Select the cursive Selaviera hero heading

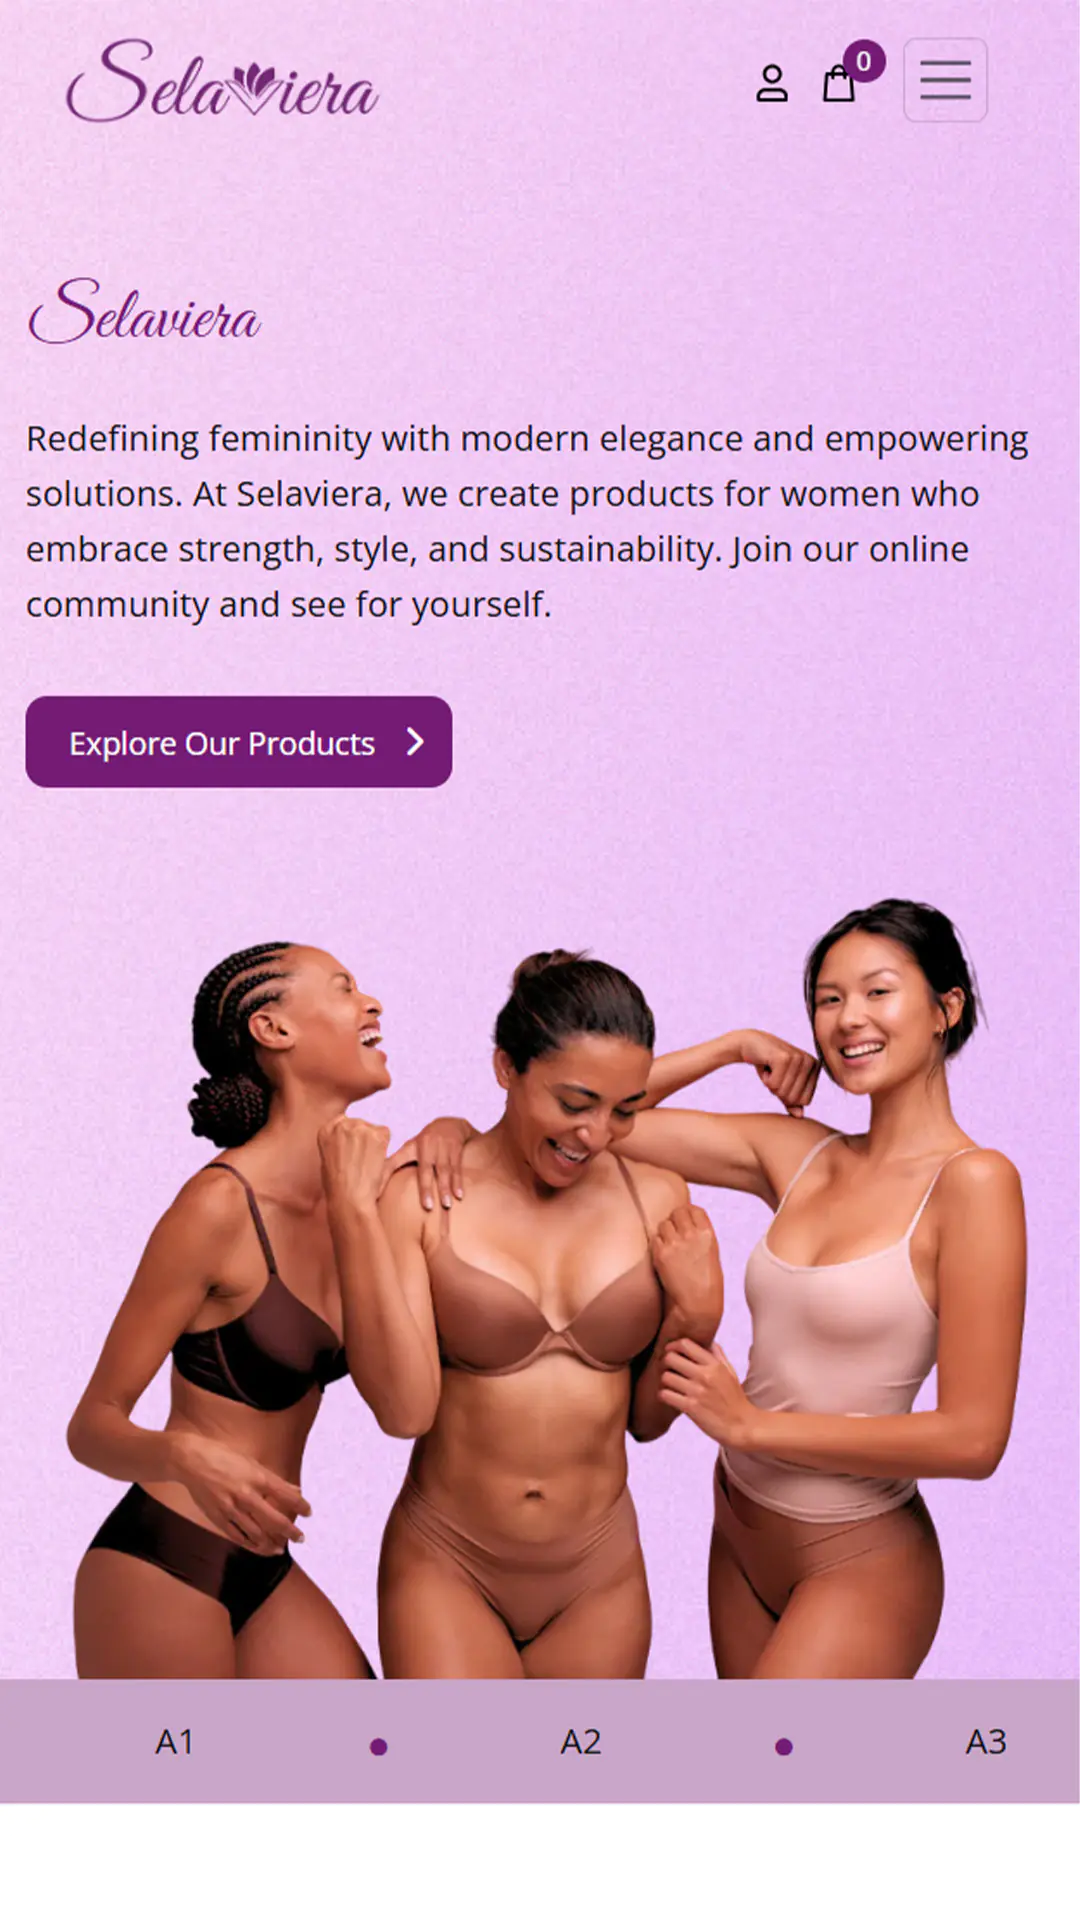tap(145, 312)
